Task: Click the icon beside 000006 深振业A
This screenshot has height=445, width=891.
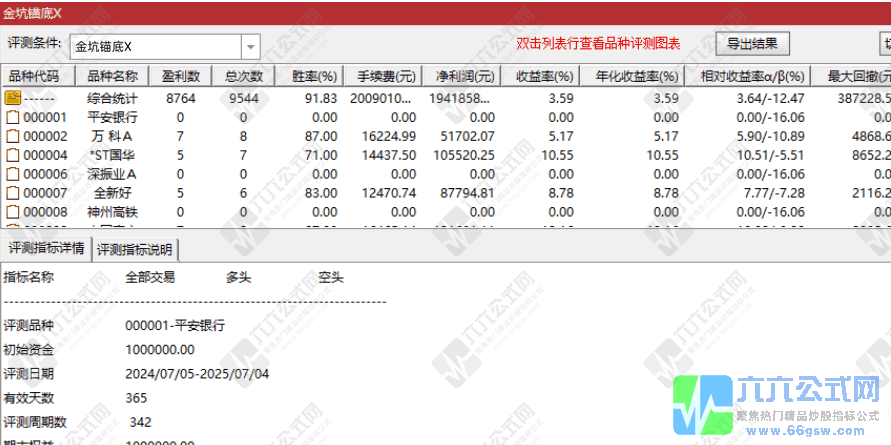Action: tap(13, 174)
